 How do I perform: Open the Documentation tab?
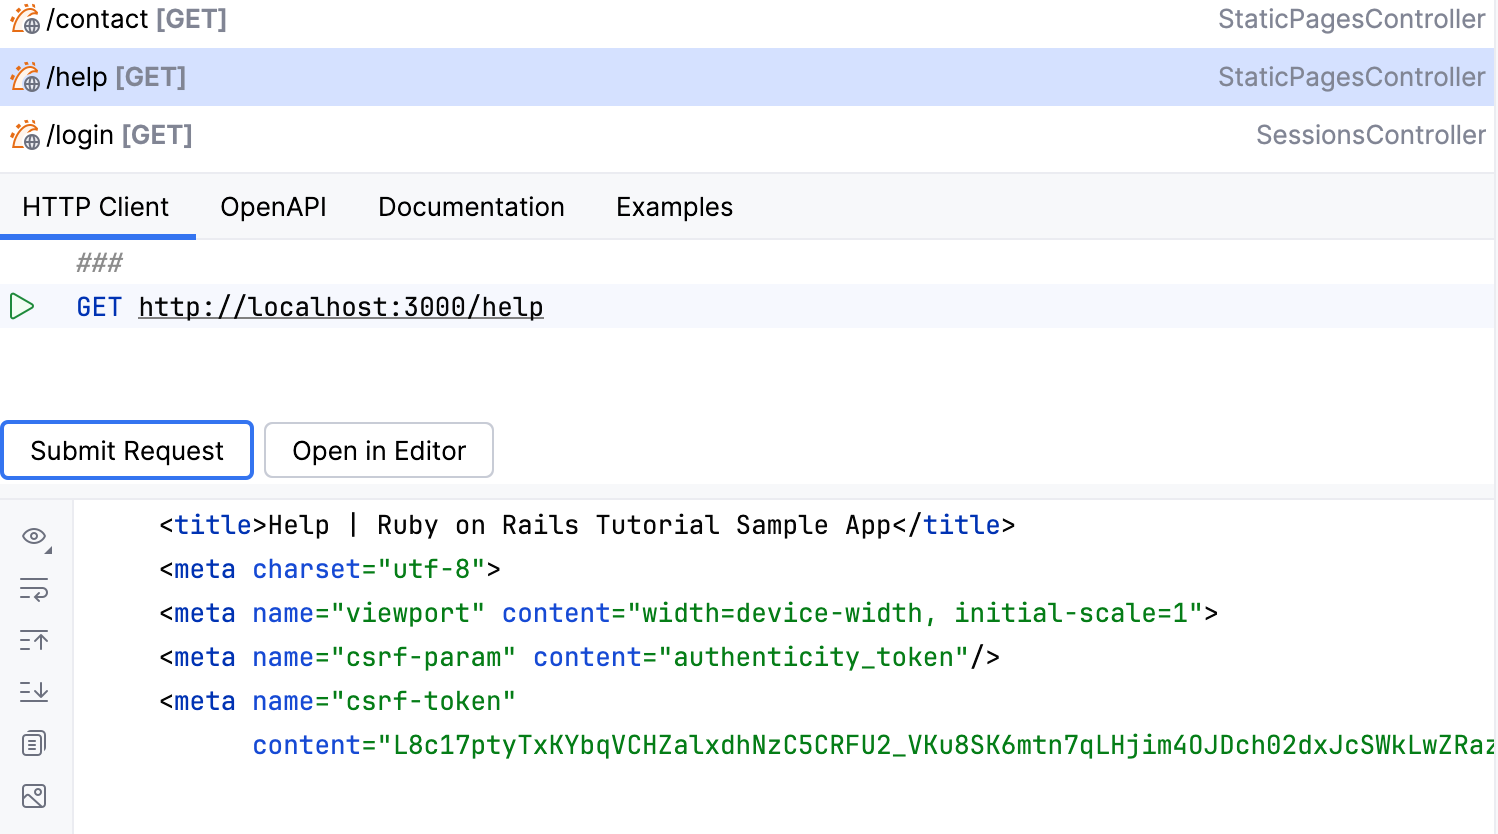coord(471,207)
